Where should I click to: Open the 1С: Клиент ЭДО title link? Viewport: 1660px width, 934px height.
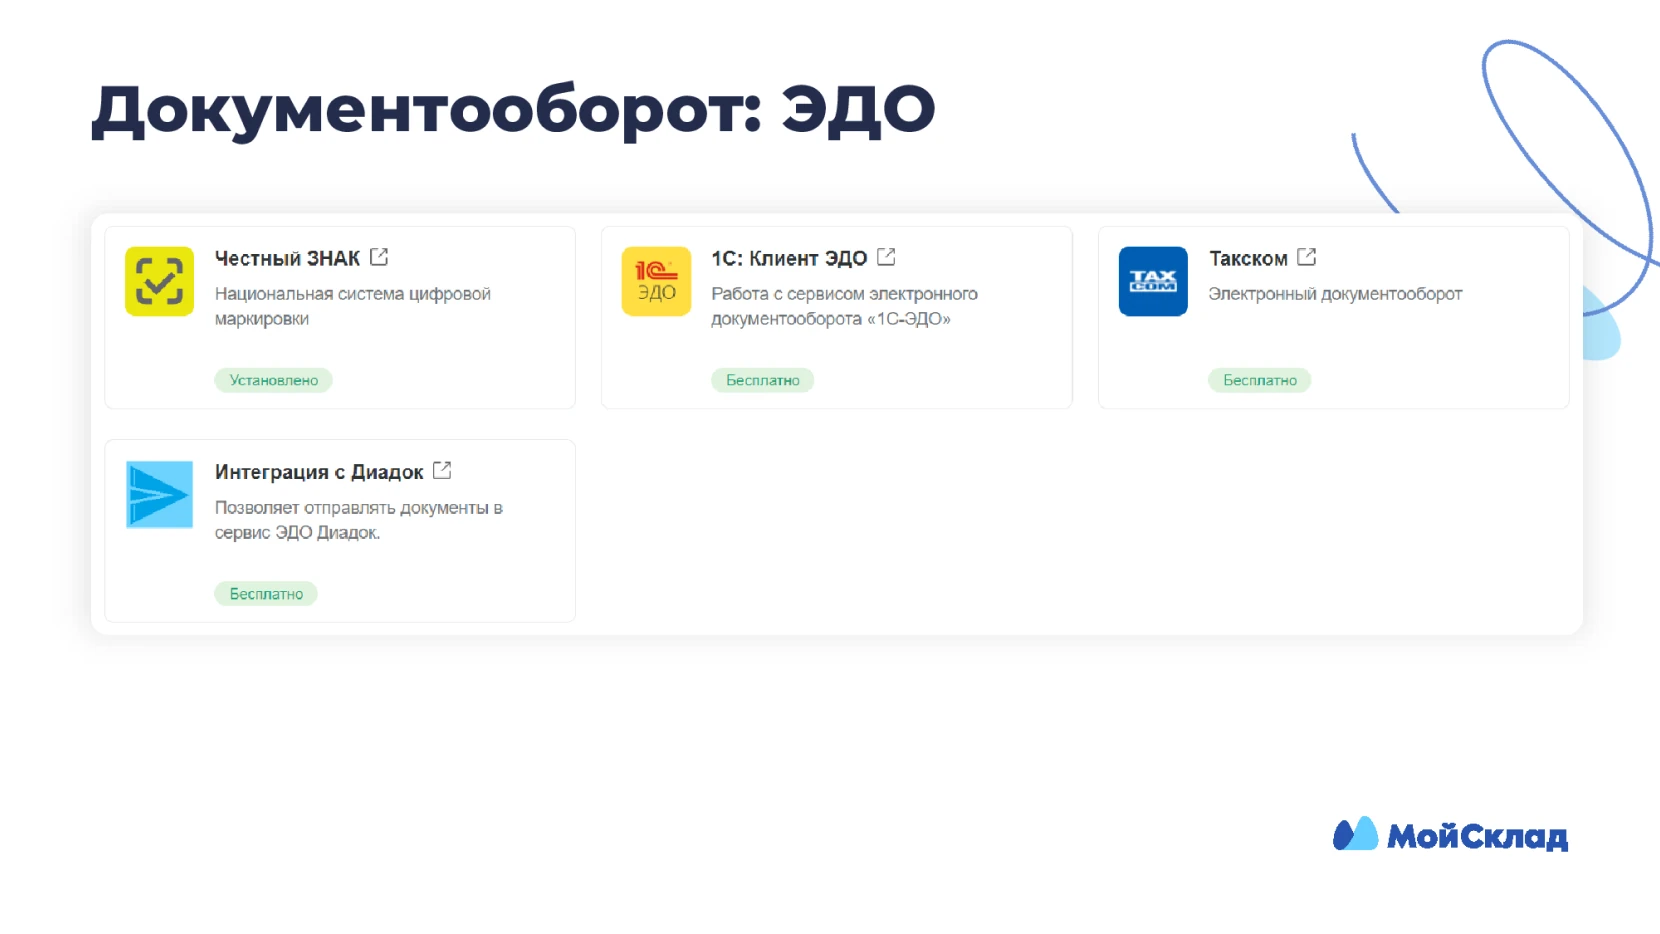click(789, 258)
